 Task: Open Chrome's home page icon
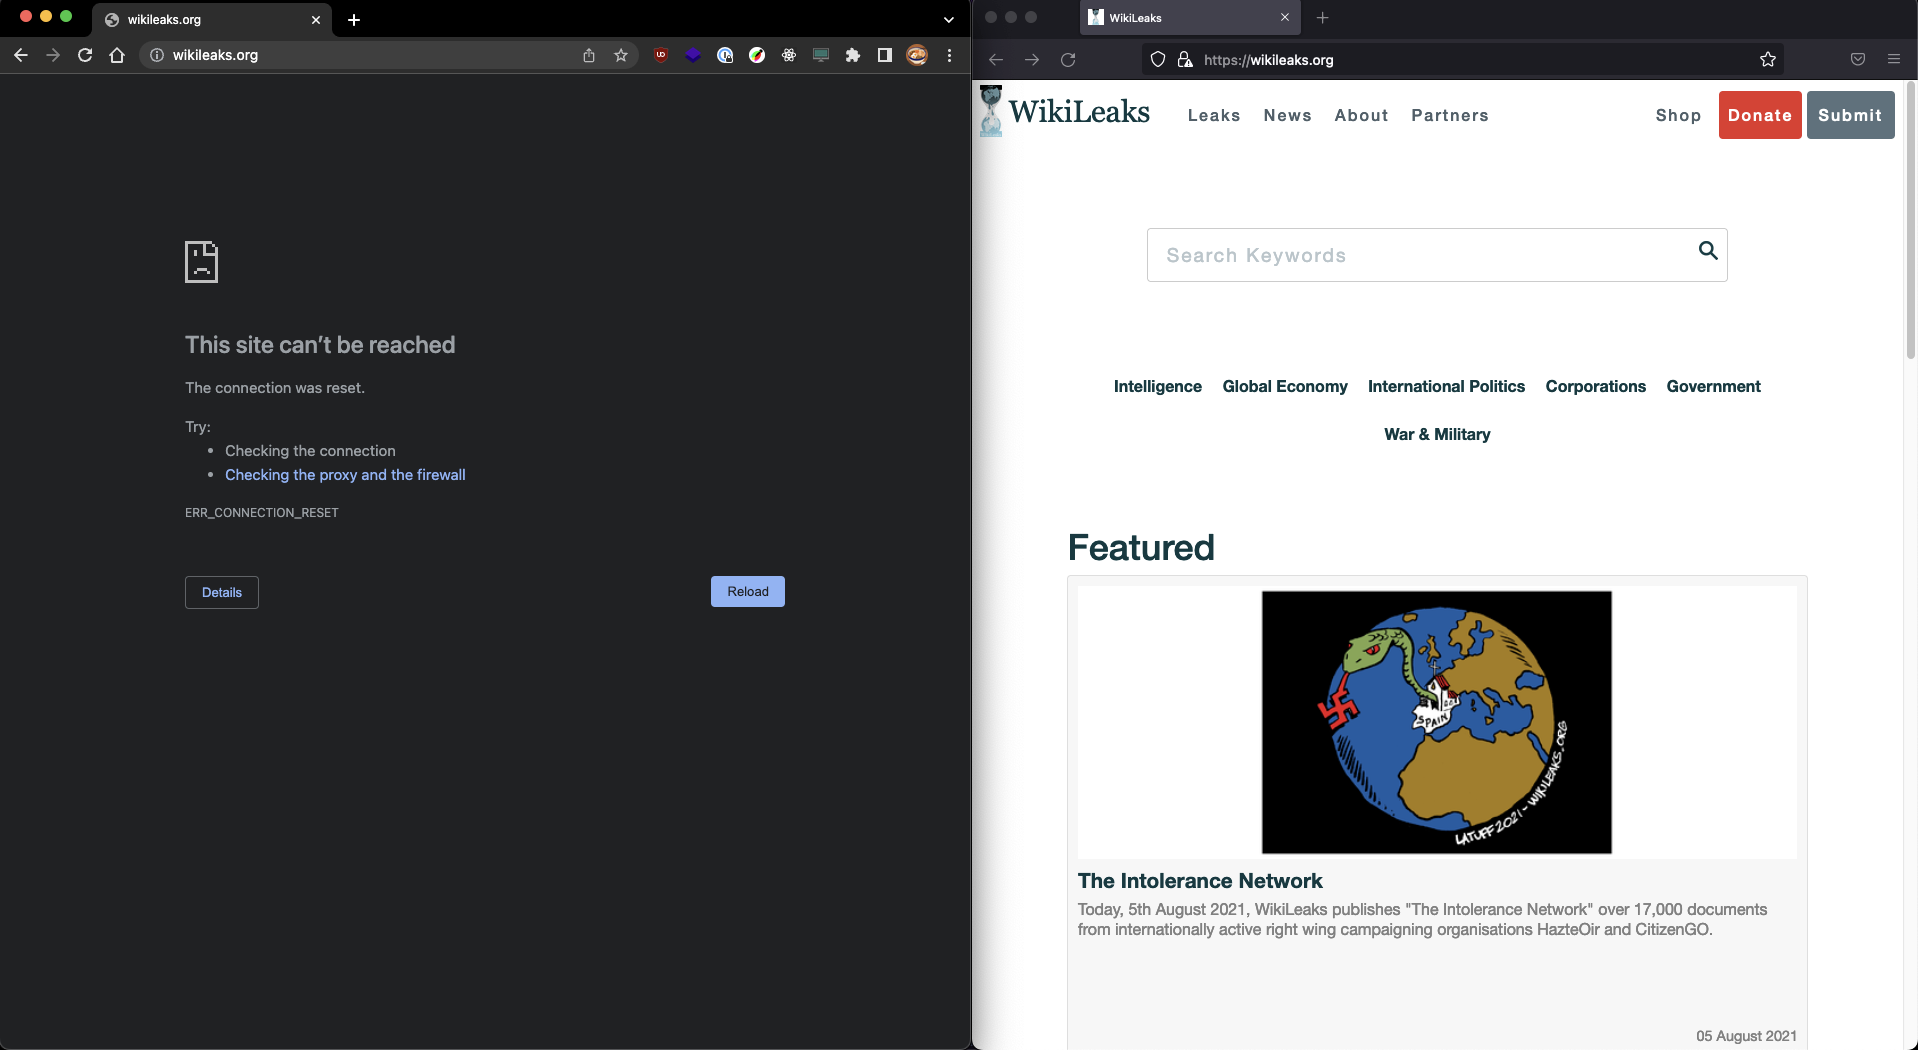pyautogui.click(x=117, y=55)
